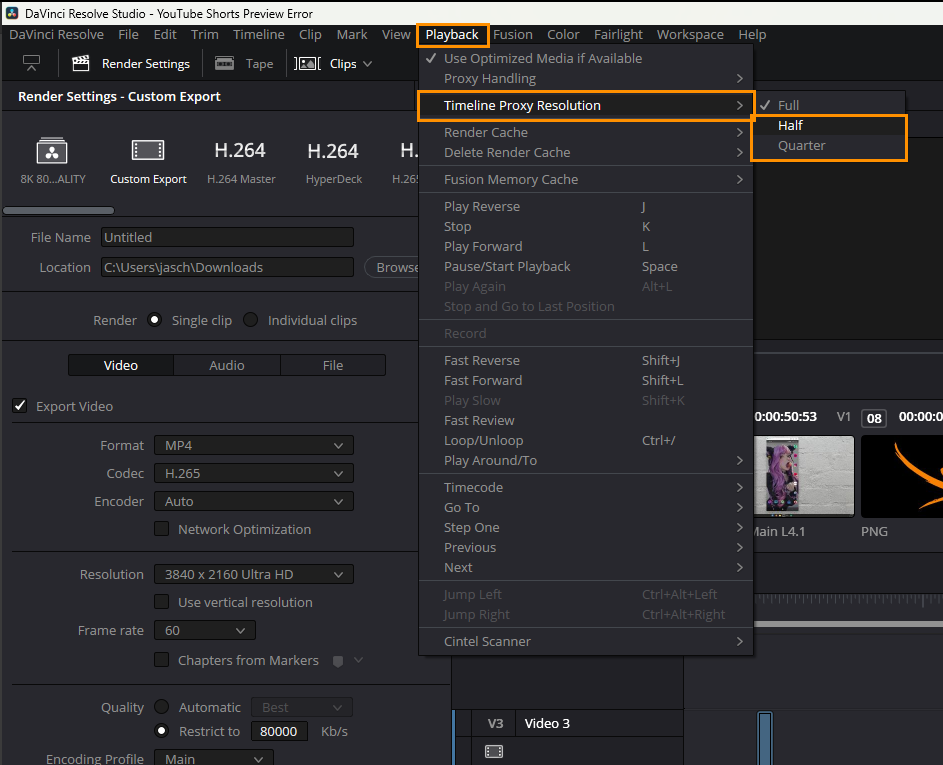
Task: Expand the Clips dropdown chevron
Action: coord(367,64)
